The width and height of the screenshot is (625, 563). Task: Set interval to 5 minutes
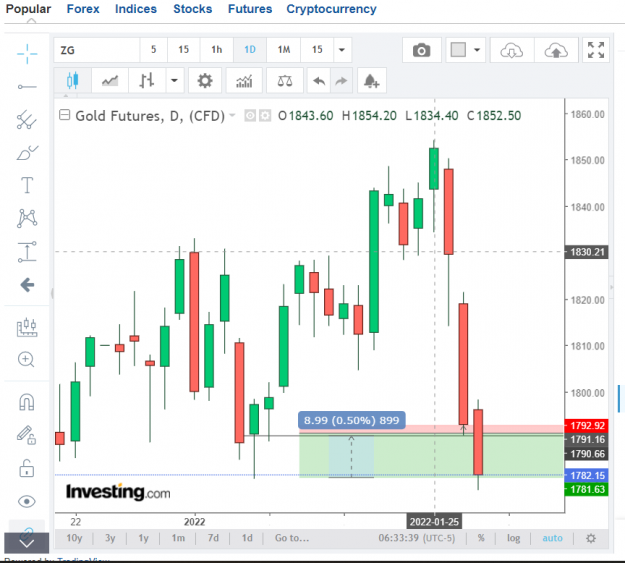(153, 50)
